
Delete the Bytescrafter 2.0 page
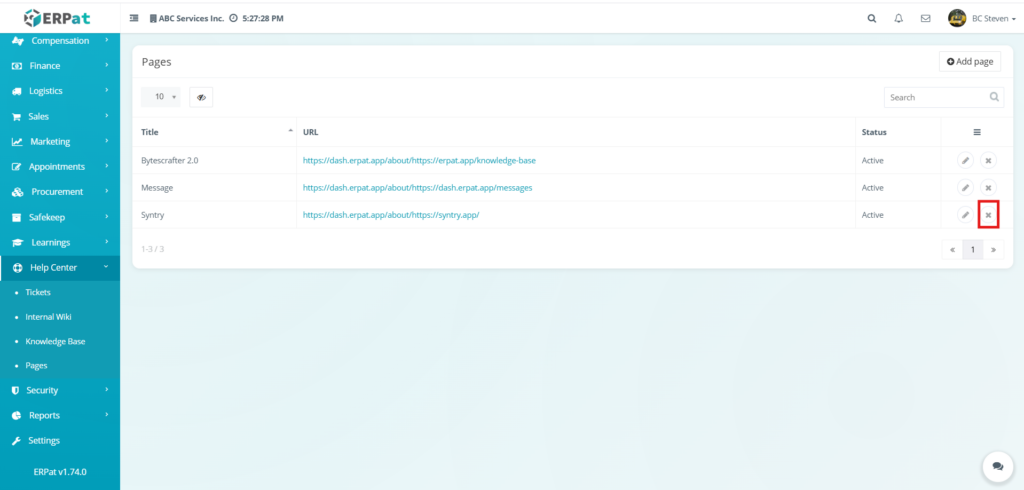[988, 160]
